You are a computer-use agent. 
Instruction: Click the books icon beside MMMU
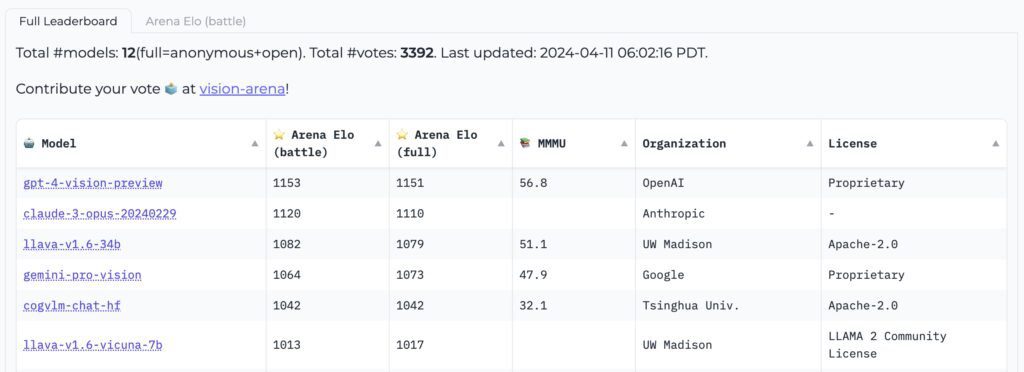pos(525,143)
